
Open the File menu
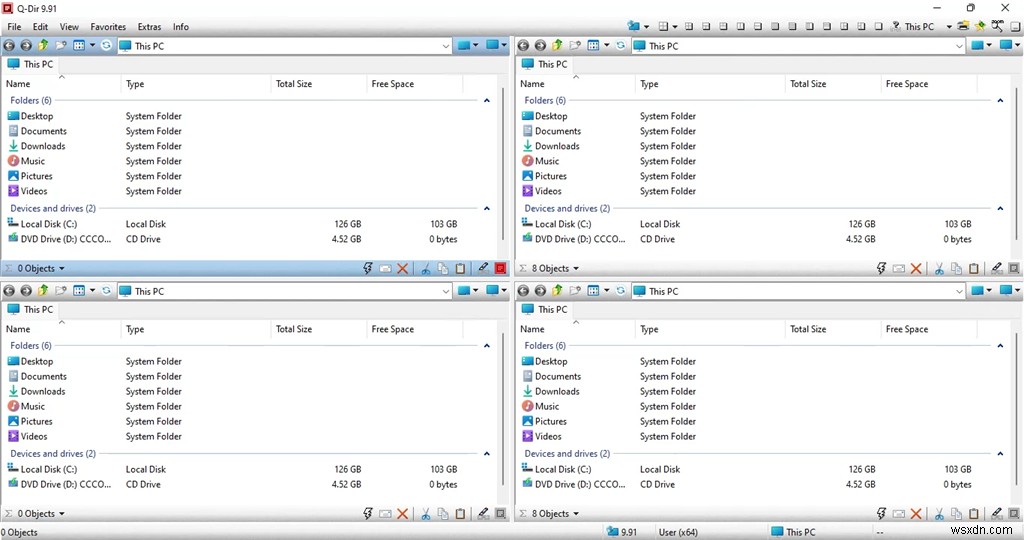coord(14,27)
